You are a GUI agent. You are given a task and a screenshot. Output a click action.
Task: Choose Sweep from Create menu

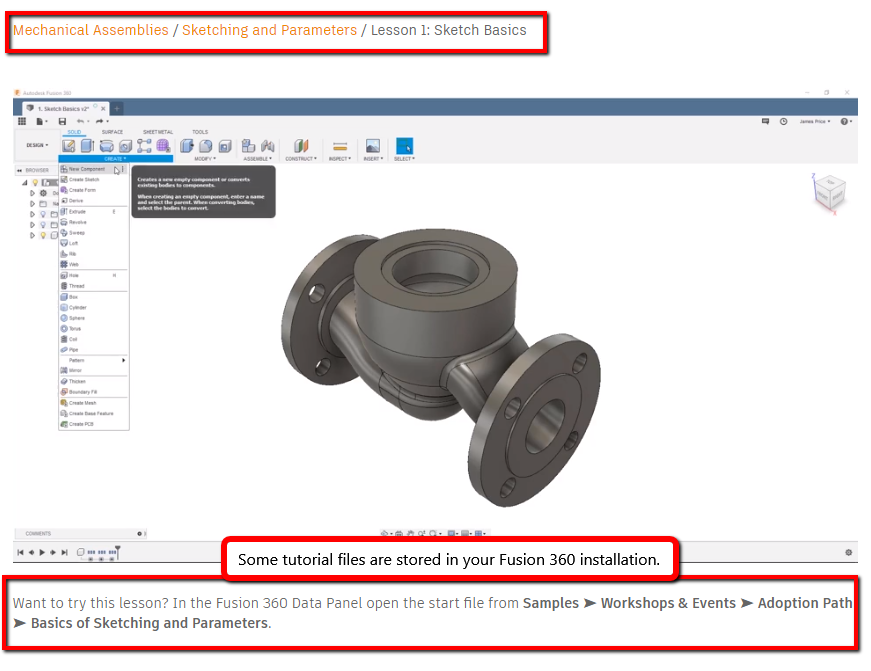[93, 233]
